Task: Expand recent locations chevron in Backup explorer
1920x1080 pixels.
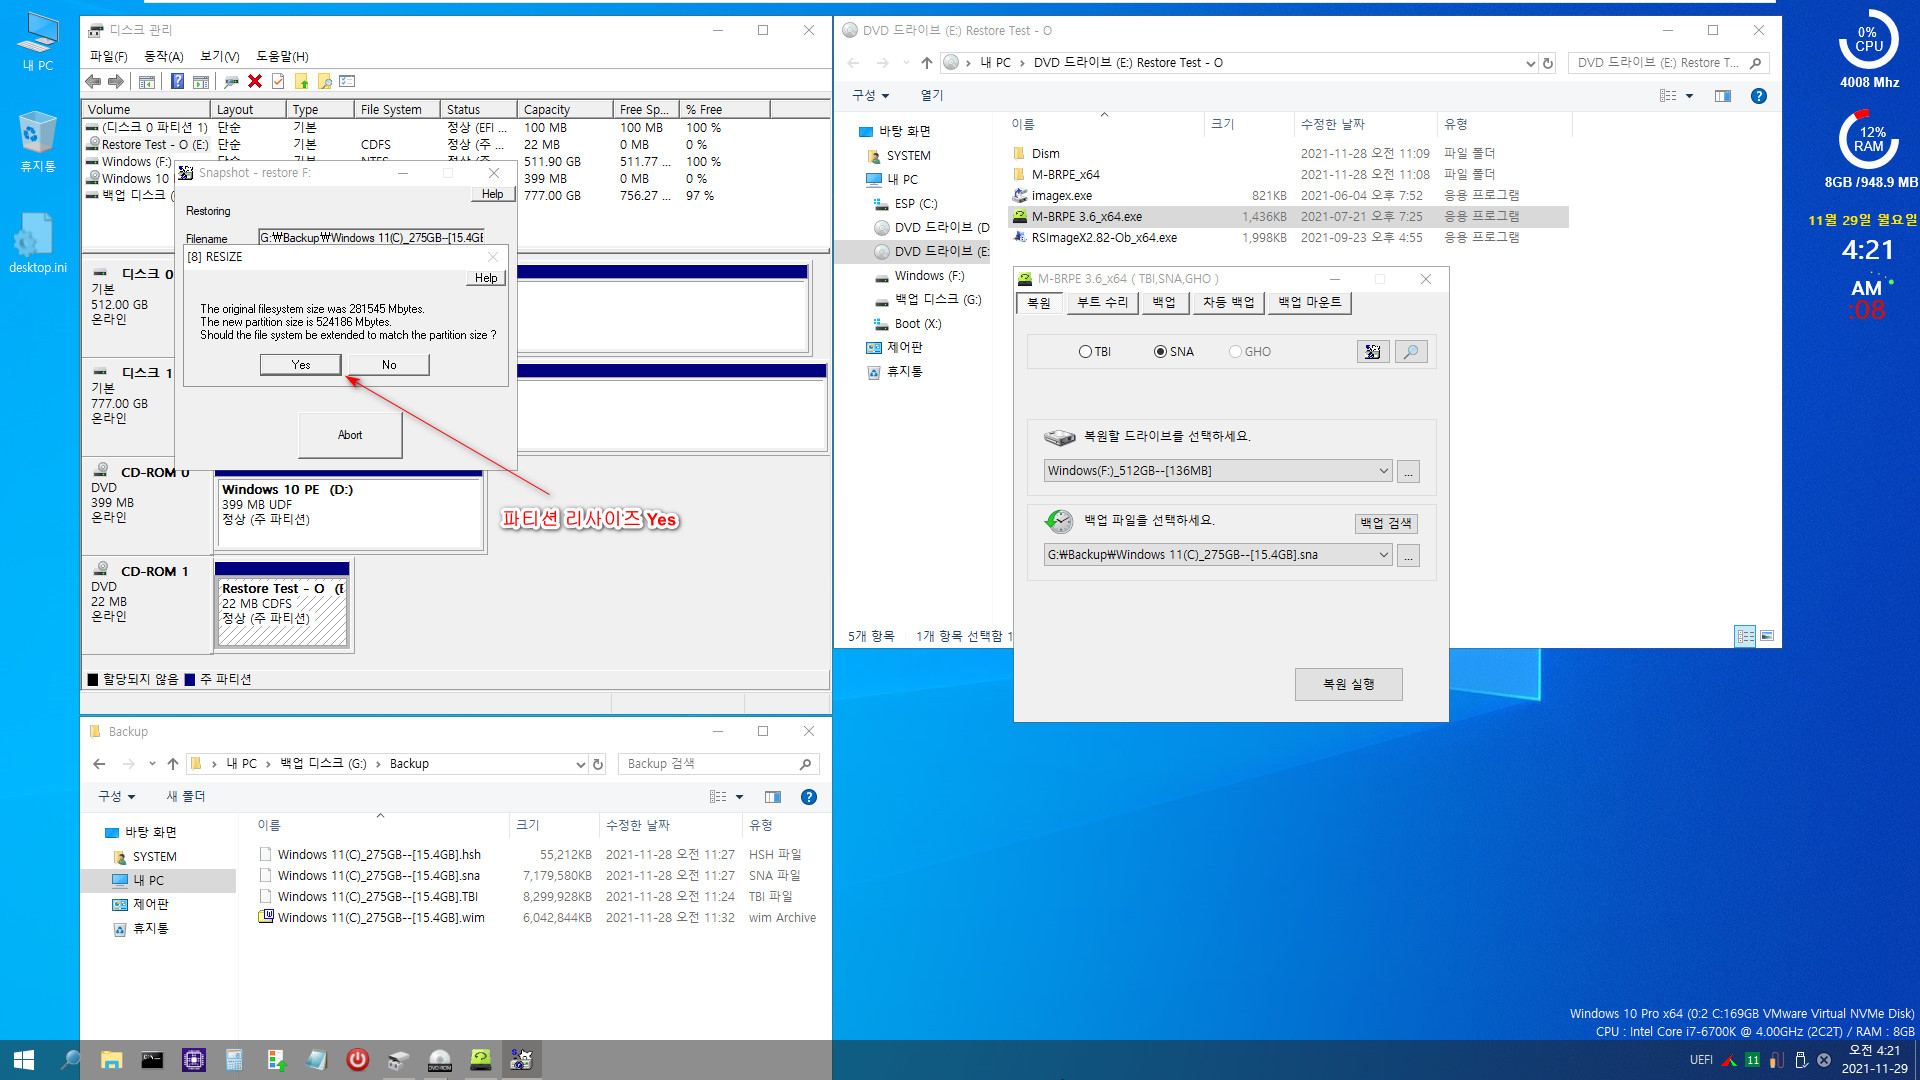Action: click(152, 764)
